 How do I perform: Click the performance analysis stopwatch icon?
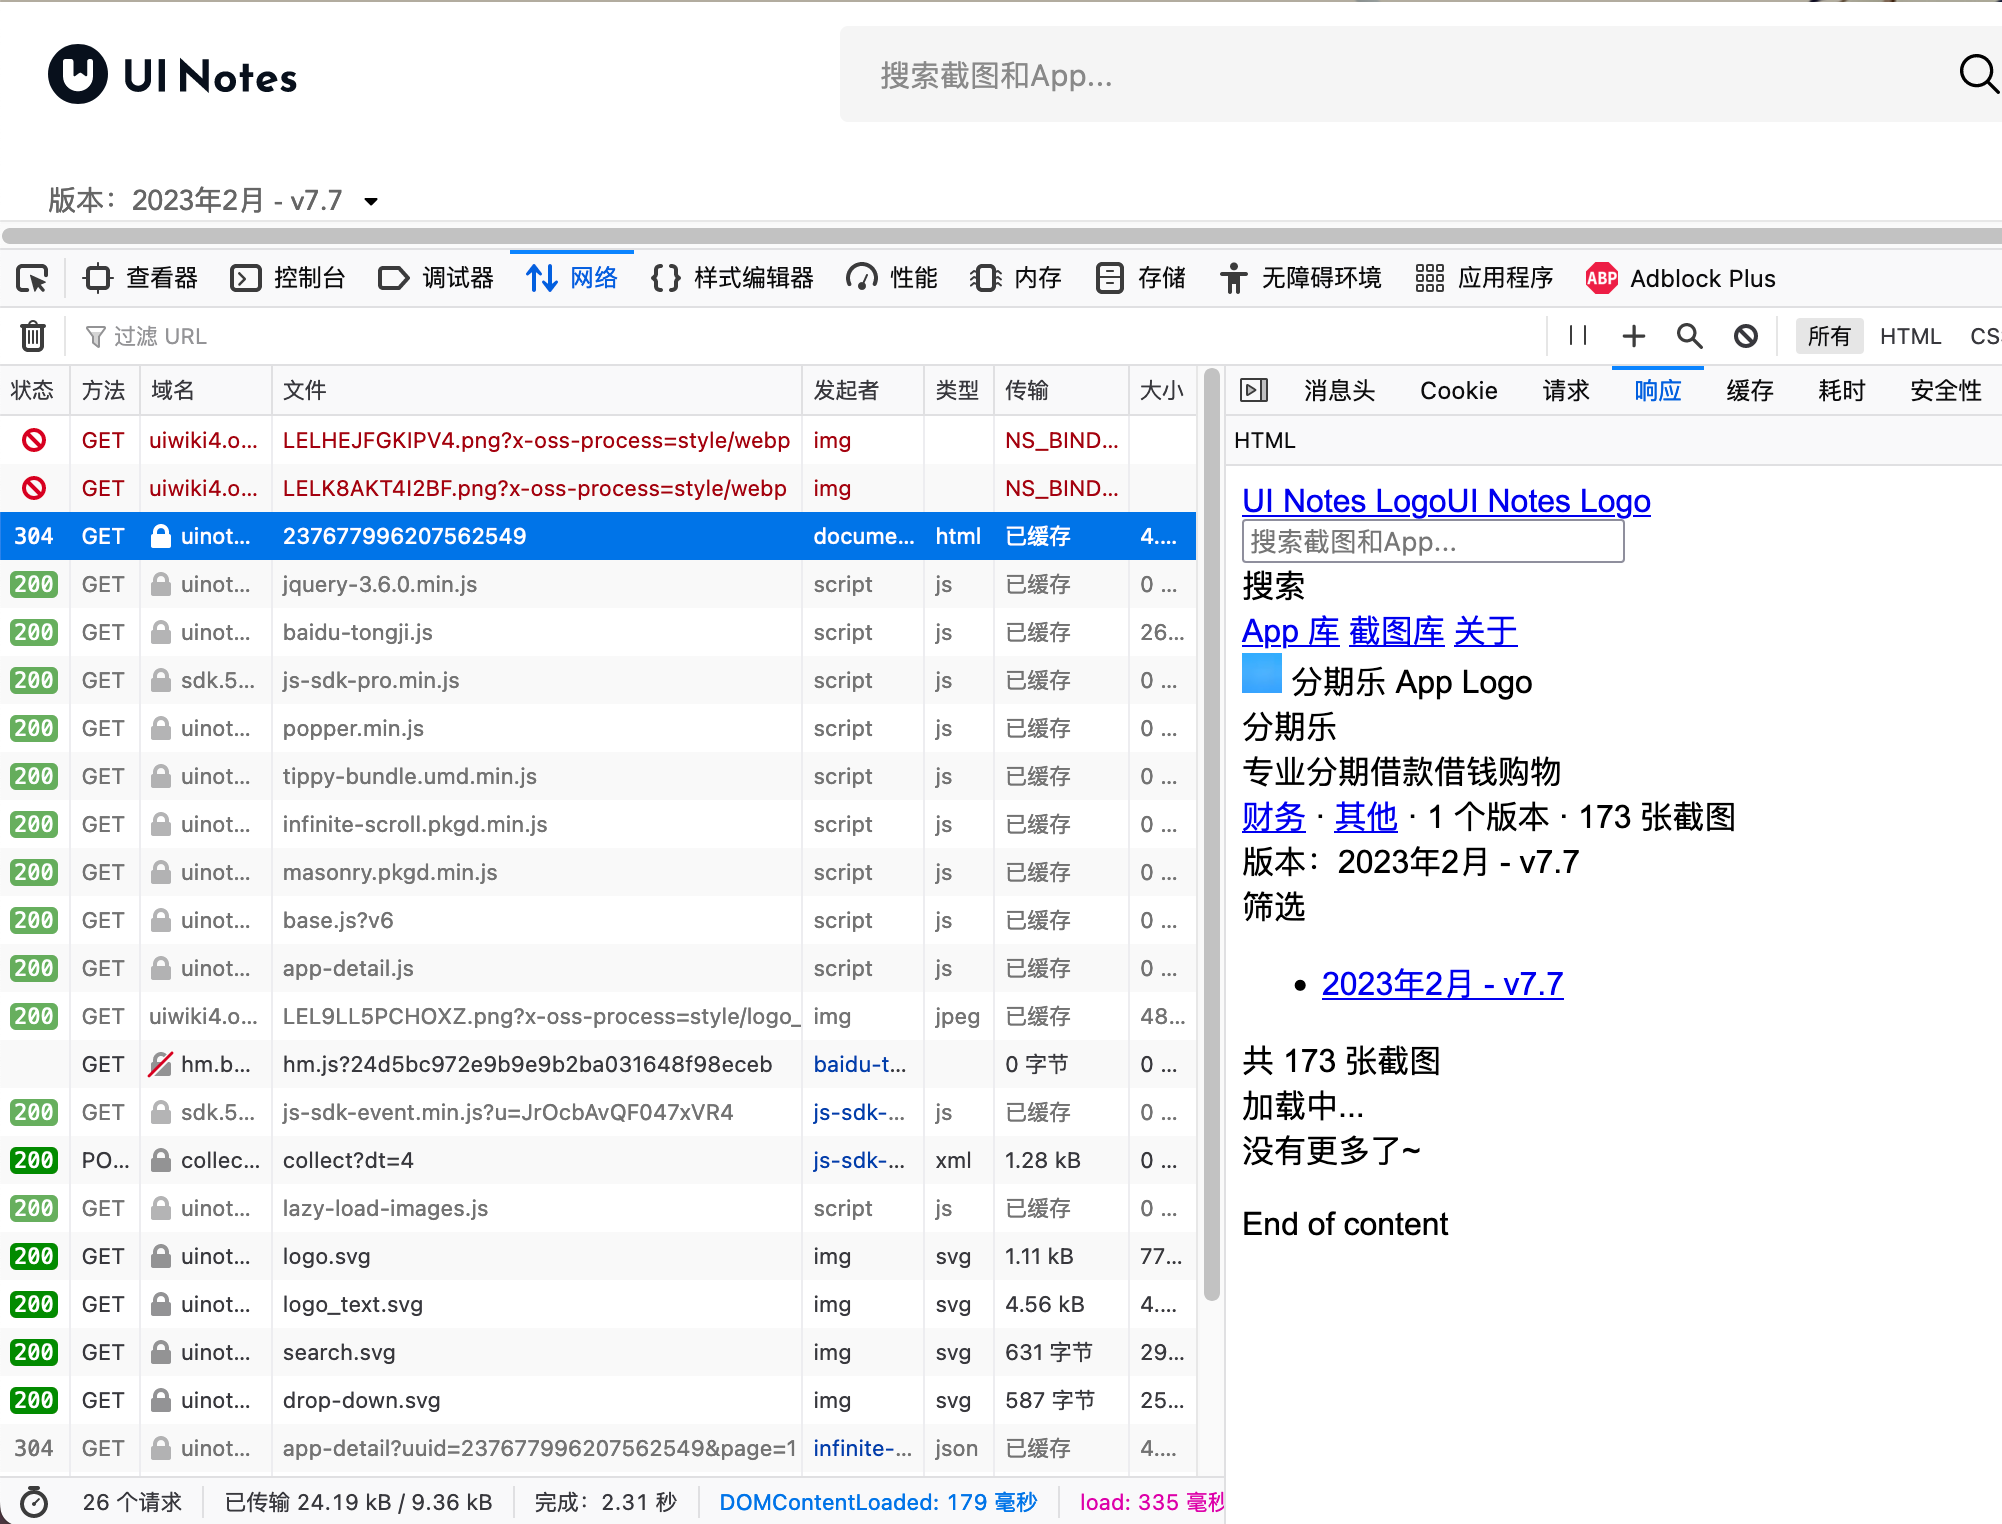pos(34,1502)
